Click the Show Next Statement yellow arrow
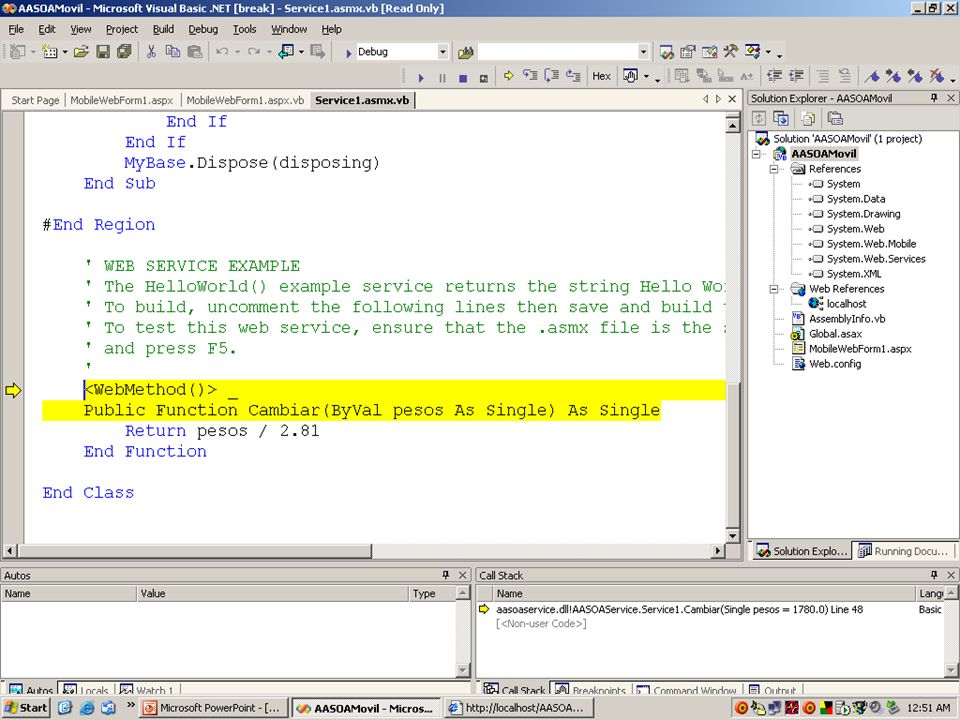This screenshot has height=720, width=960. pos(508,76)
